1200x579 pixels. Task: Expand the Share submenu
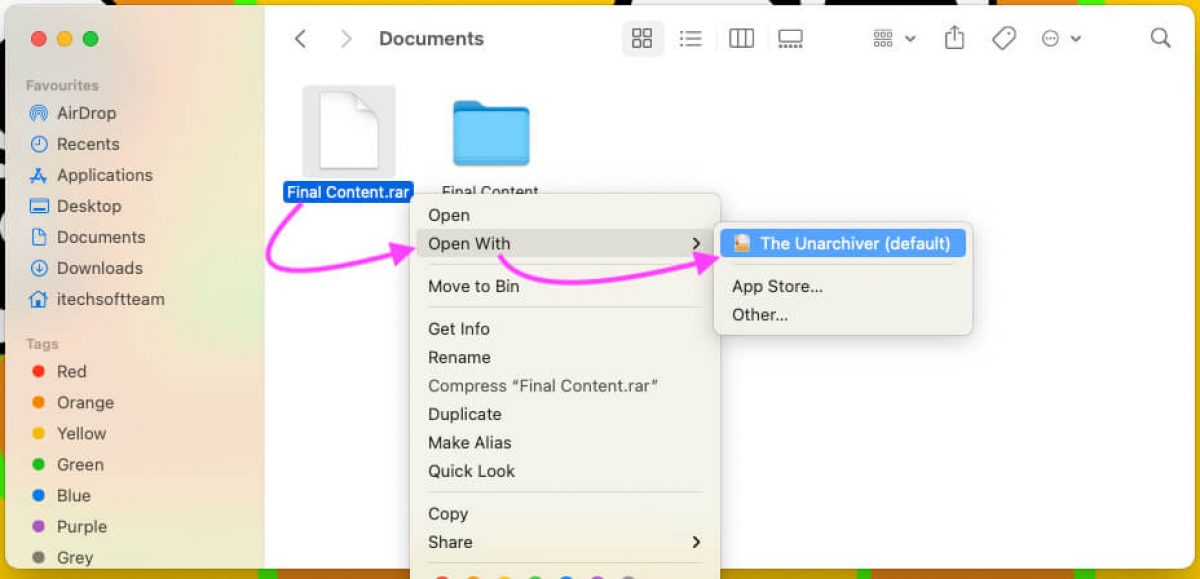[x=565, y=542]
